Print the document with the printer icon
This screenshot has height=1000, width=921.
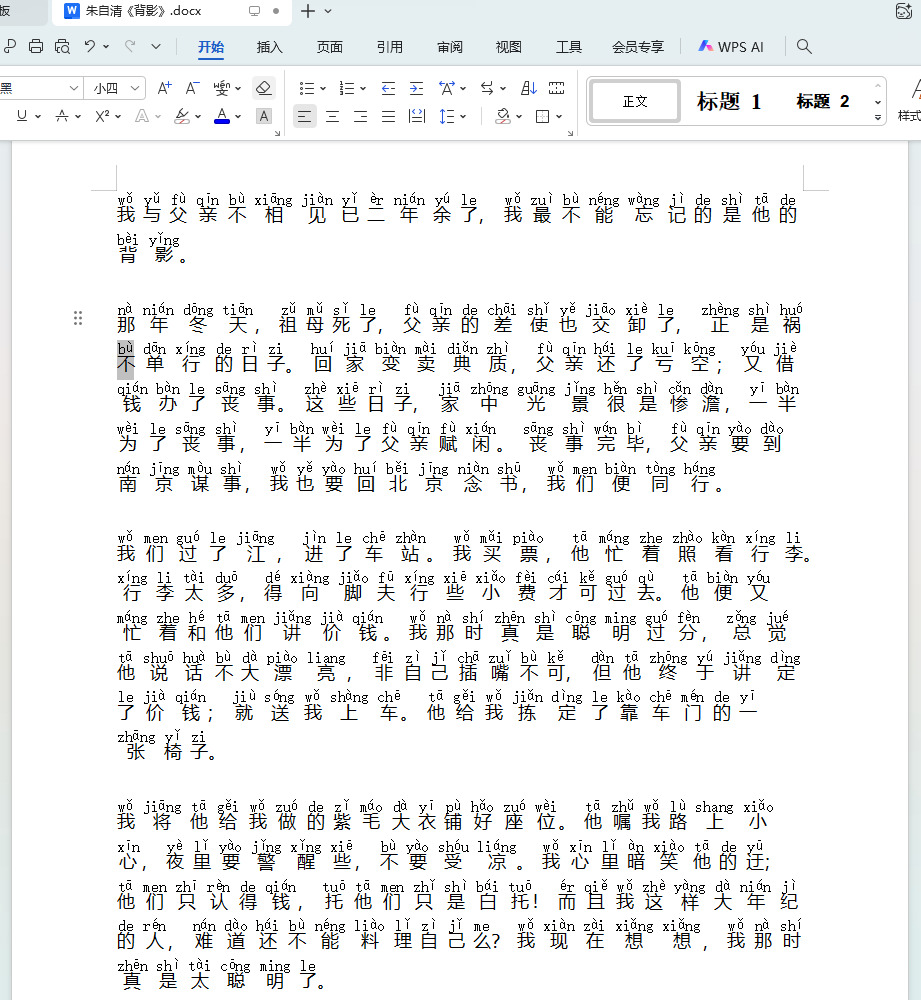click(x=36, y=46)
